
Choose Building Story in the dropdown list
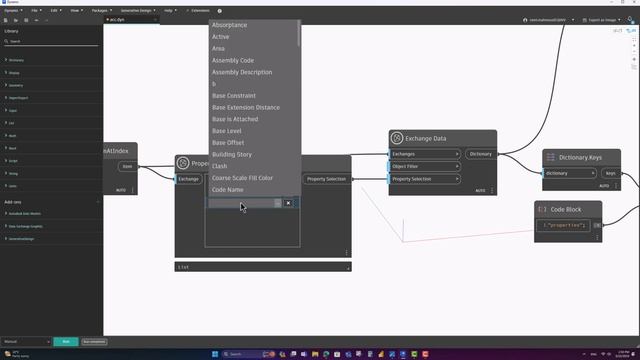pyautogui.click(x=232, y=155)
